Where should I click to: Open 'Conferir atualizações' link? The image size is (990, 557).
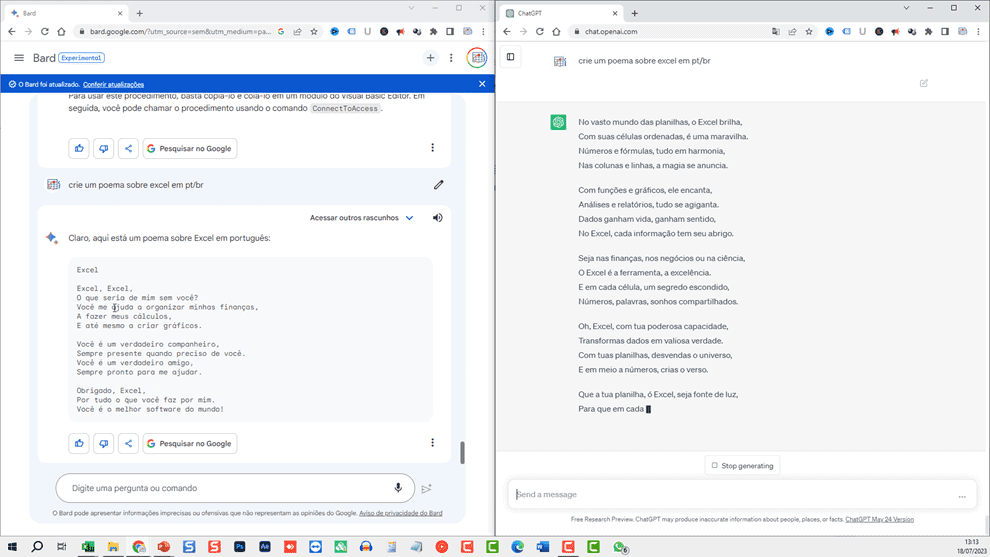pyautogui.click(x=113, y=84)
